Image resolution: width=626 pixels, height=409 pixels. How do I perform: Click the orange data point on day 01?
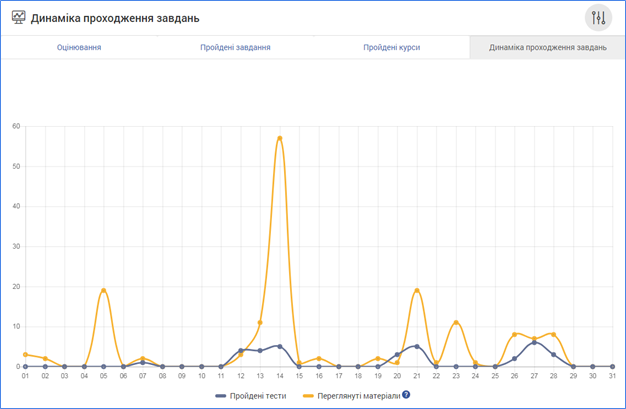pyautogui.click(x=25, y=354)
